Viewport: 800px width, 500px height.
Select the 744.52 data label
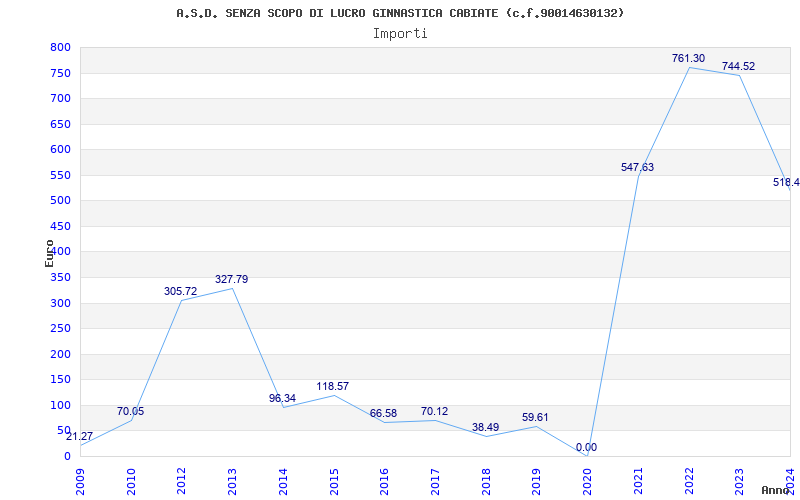(738, 66)
